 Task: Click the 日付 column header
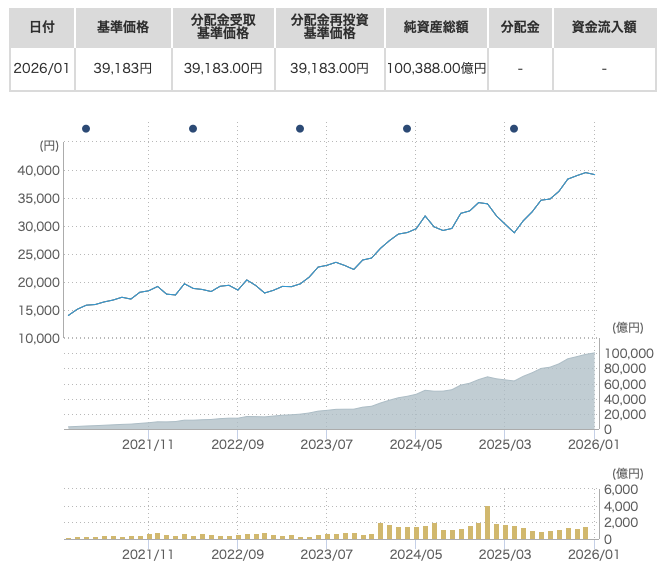pos(40,27)
